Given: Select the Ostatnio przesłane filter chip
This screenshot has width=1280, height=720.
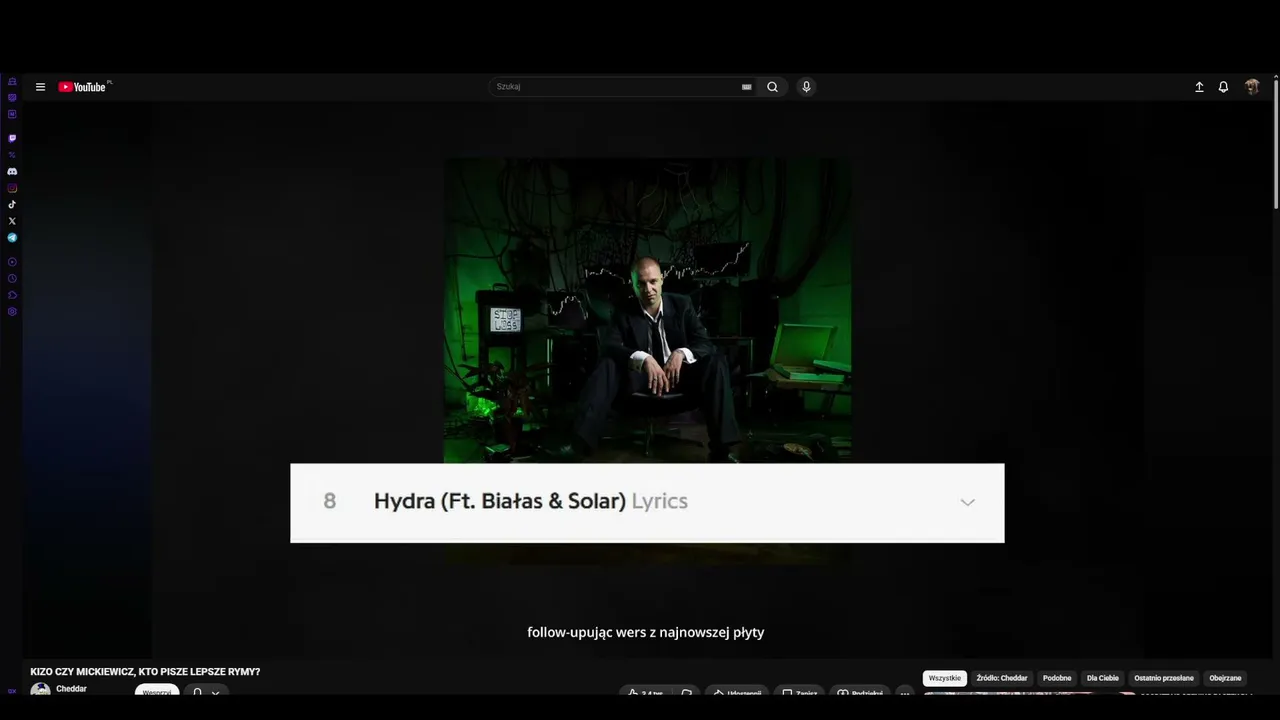Looking at the screenshot, I should (x=1164, y=678).
